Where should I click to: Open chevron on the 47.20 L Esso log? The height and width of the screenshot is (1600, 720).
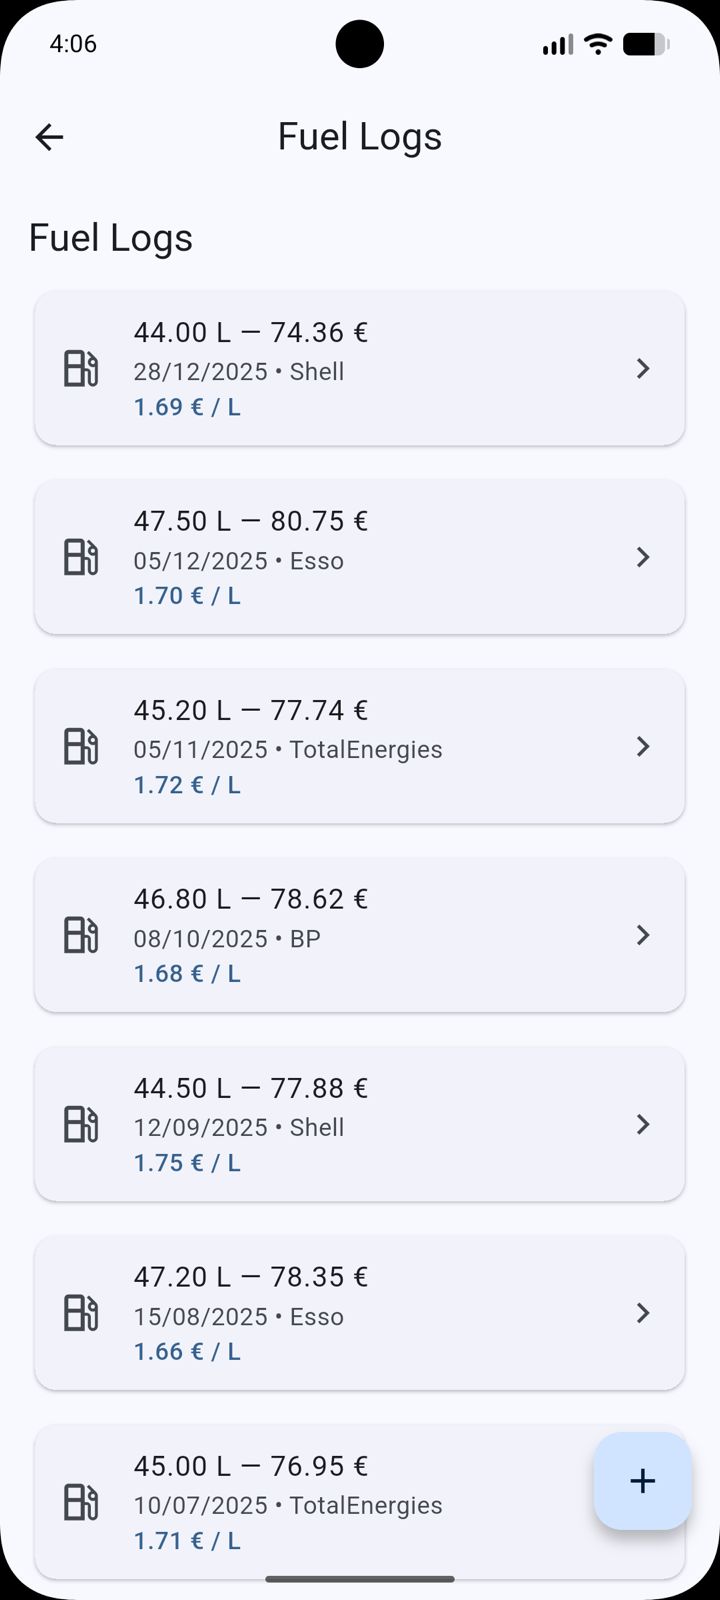643,1313
